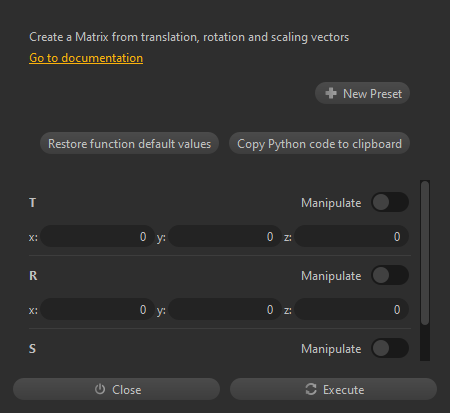Enable the Manipulate toggle for R
The width and height of the screenshot is (450, 413).
(x=390, y=275)
